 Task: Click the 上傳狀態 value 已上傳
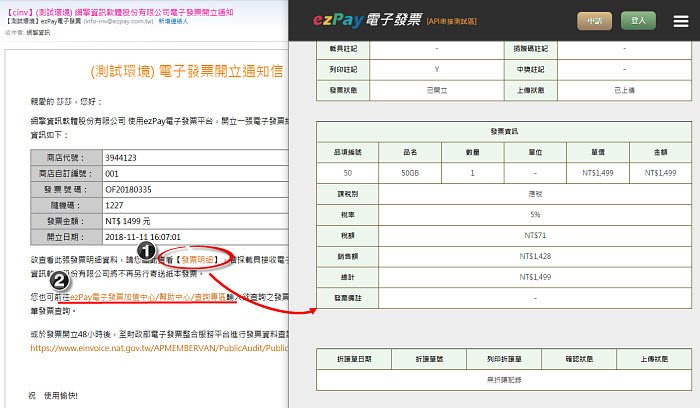(624, 91)
